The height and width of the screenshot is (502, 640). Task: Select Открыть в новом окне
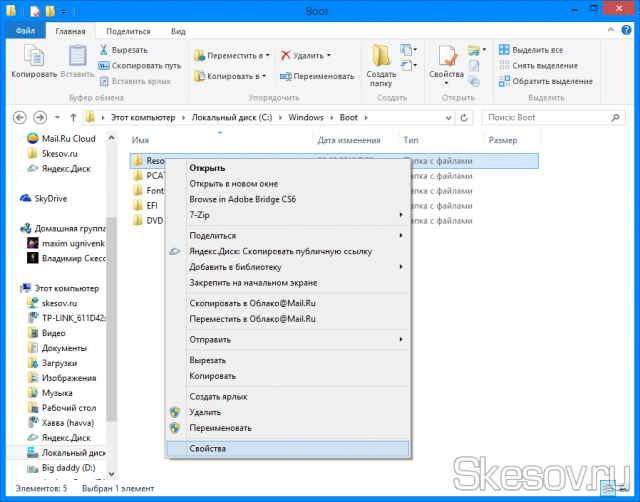235,184
